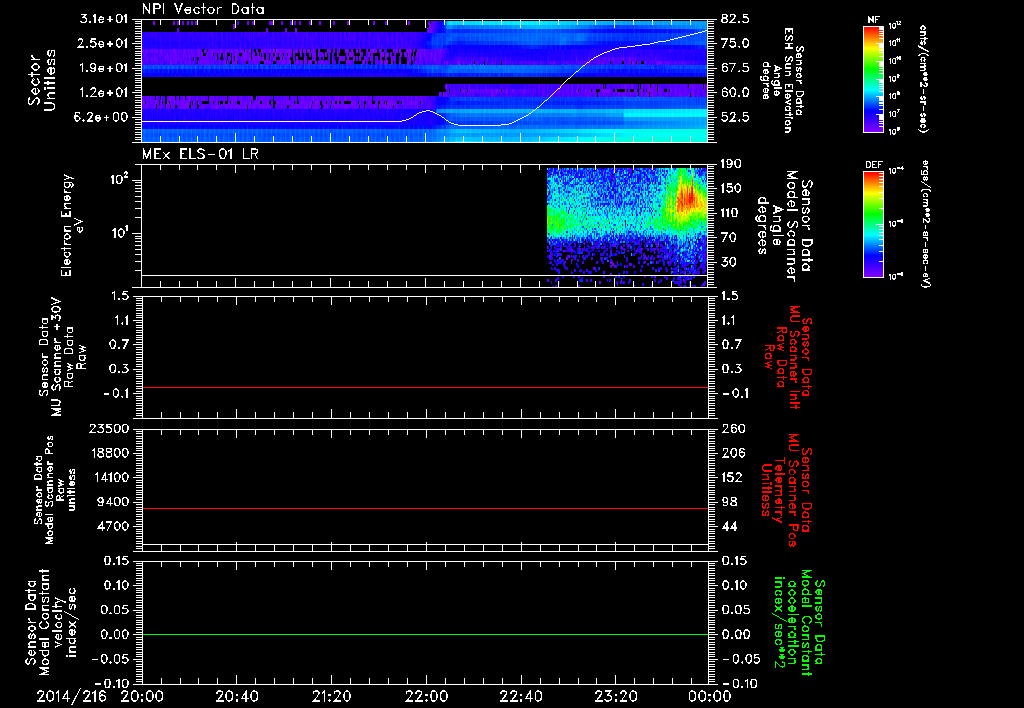Screen dimensions: 1024x708
Task: Click the 'ESH Sun Elevation Angle' axis label
Action: pos(782,80)
